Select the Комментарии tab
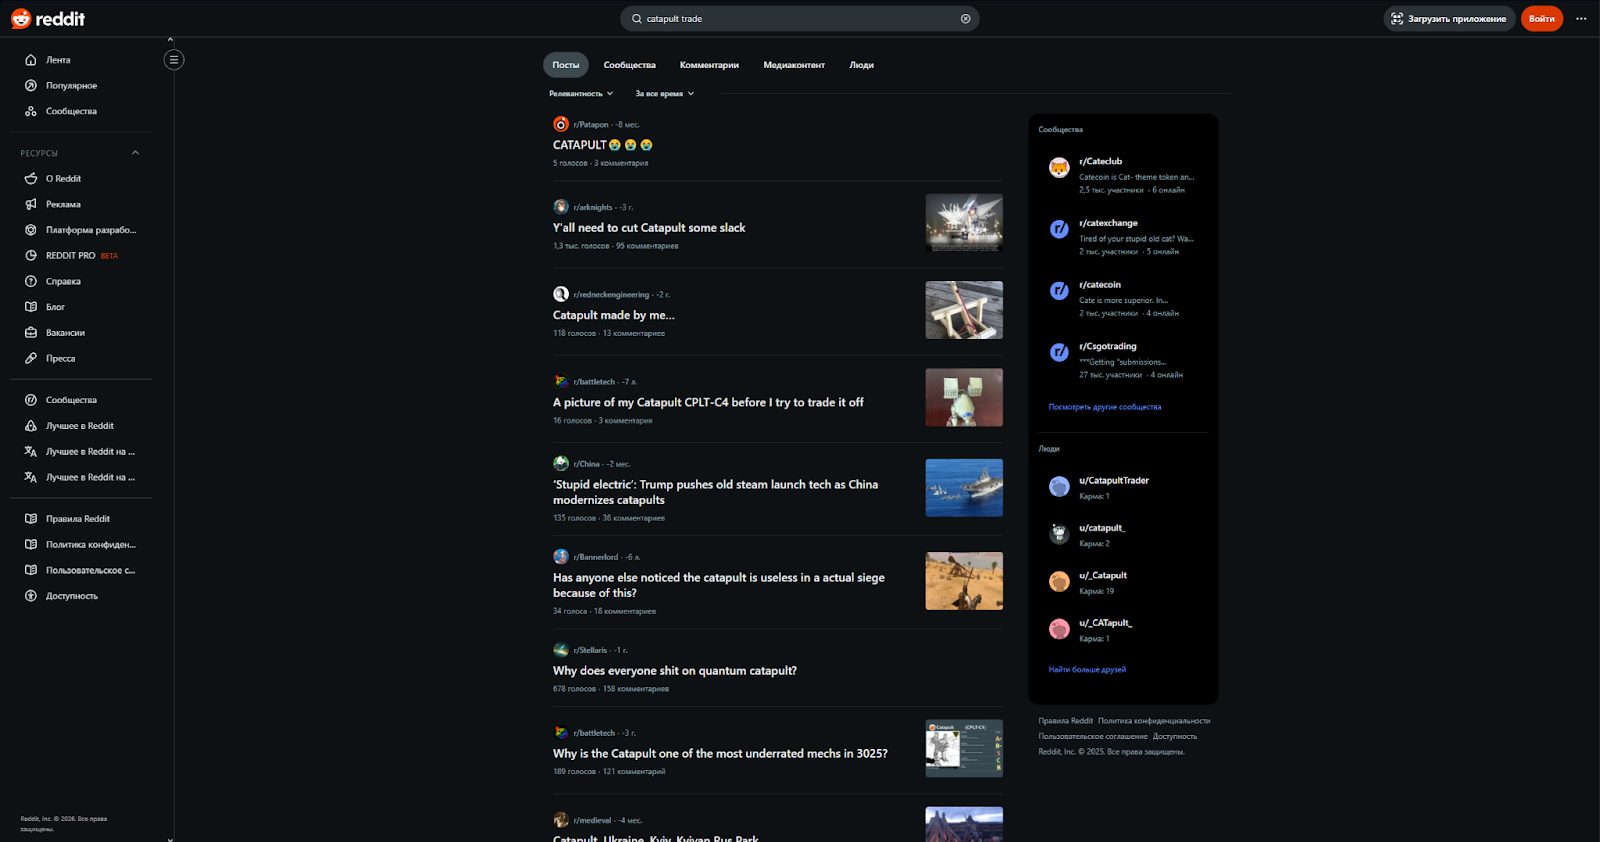Screen dimensions: 1600x842 [x=709, y=65]
